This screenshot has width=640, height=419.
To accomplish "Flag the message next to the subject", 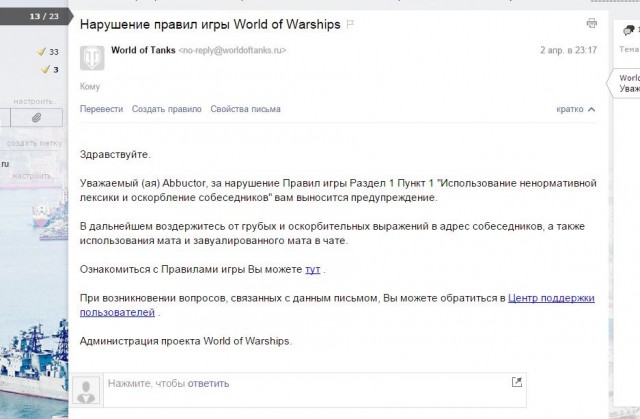I will pyautogui.click(x=350, y=24).
